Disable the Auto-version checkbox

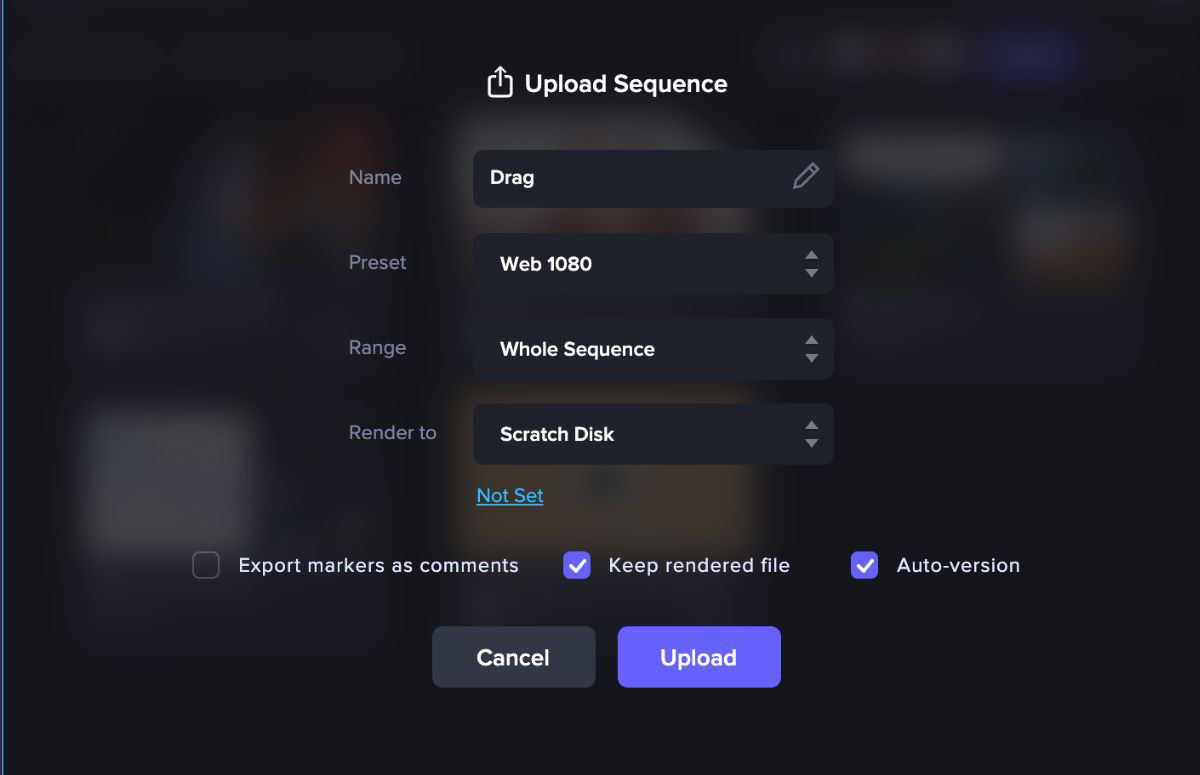pos(862,565)
